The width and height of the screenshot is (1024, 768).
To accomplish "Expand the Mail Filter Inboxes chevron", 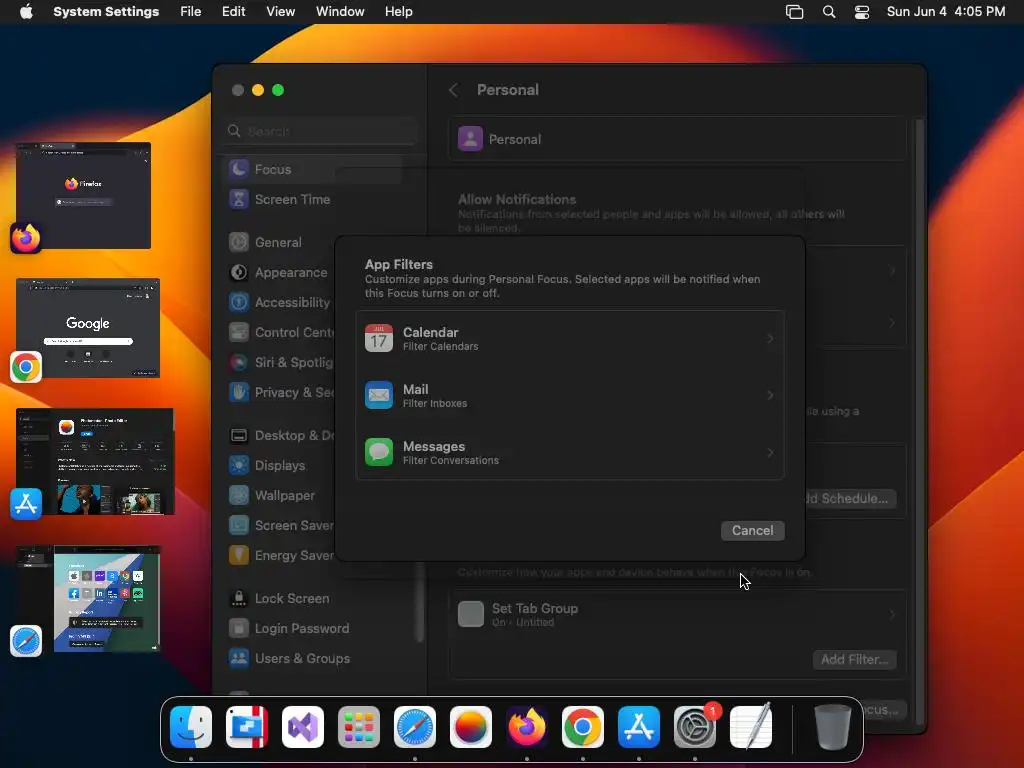I will pos(770,395).
